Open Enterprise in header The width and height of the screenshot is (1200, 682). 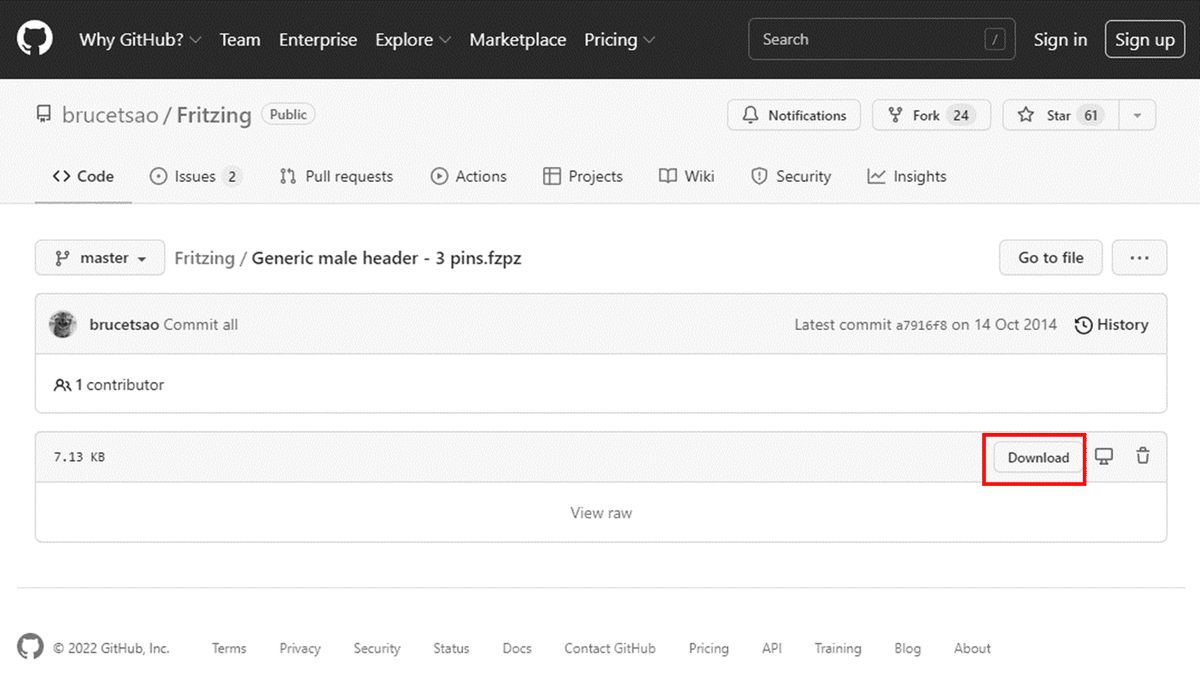318,40
